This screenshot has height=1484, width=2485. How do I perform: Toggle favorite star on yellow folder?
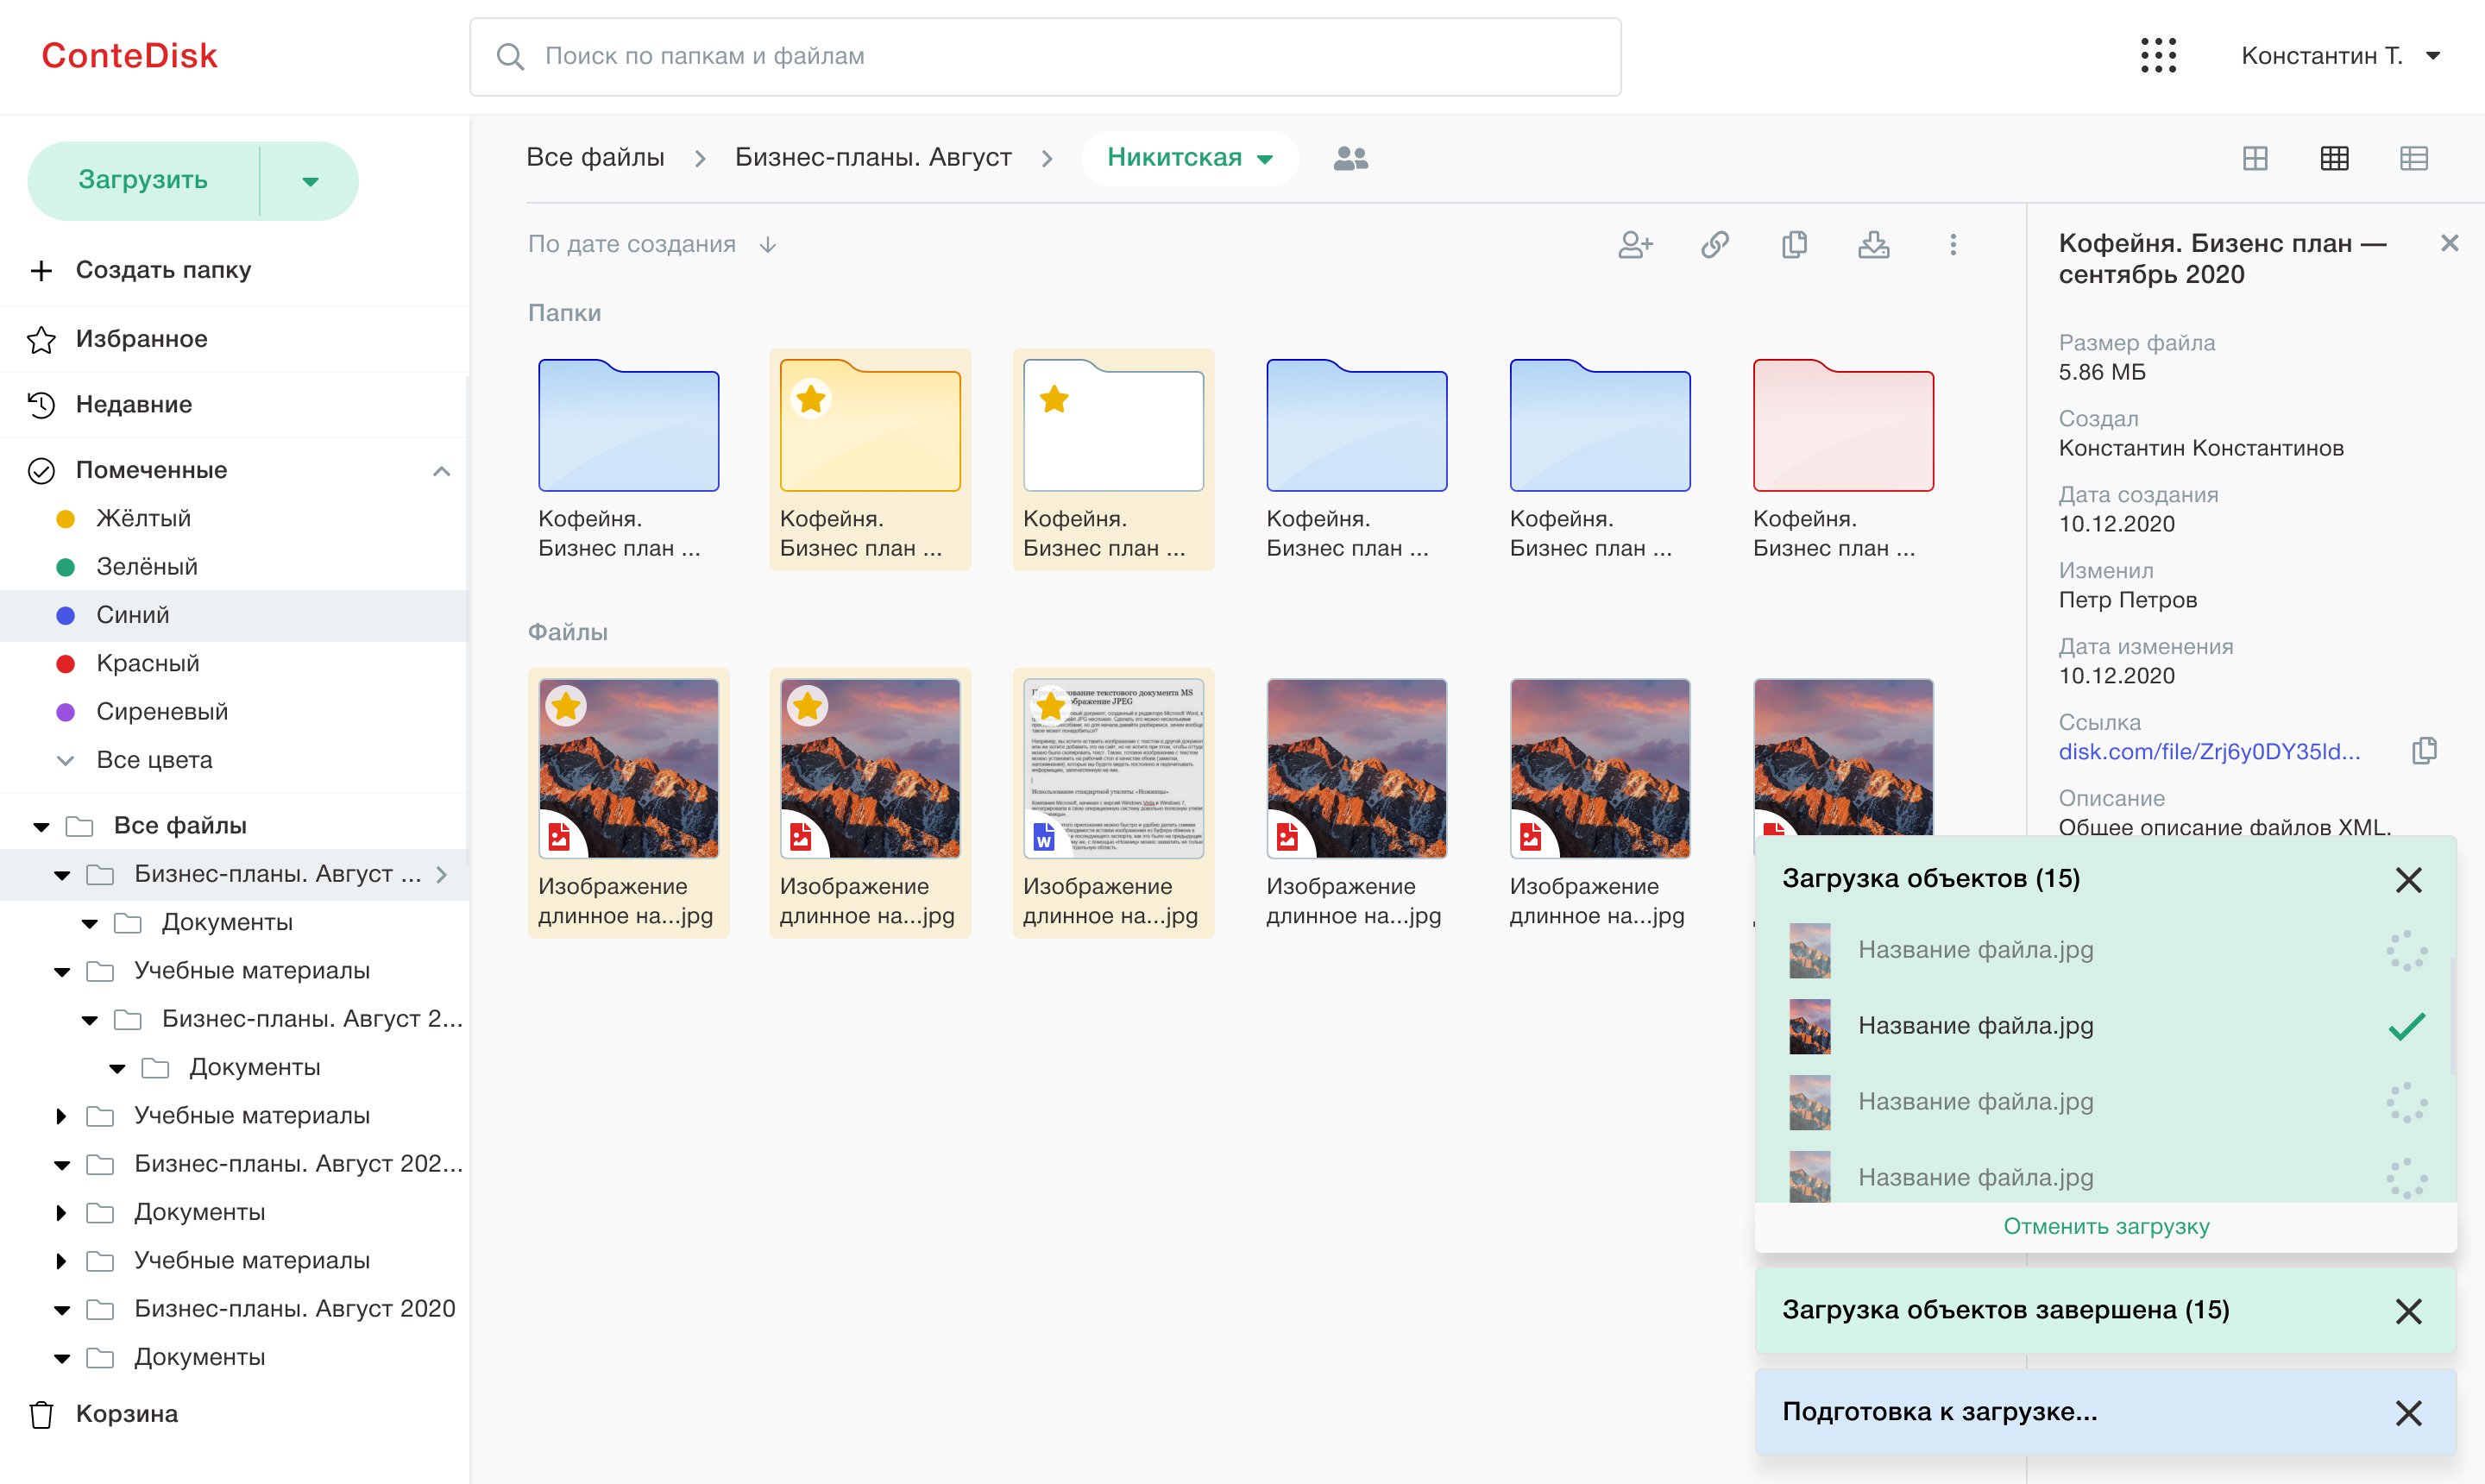tap(811, 400)
